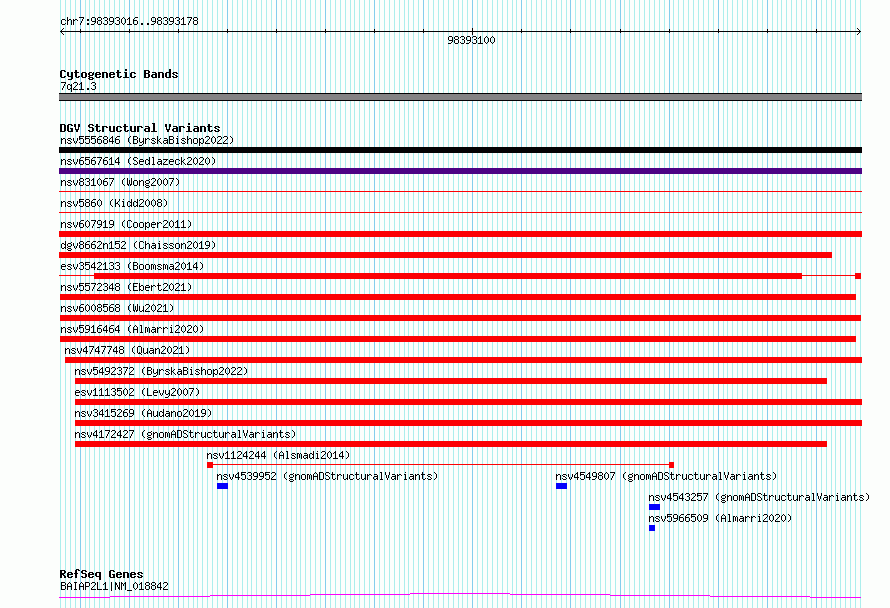
Task: Open variant nsv5966509 (Almarri2020)
Action: coord(720,518)
